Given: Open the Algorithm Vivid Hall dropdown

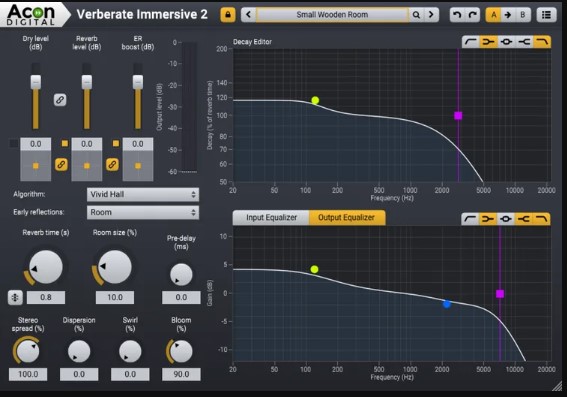Looking at the screenshot, I should 143,195.
